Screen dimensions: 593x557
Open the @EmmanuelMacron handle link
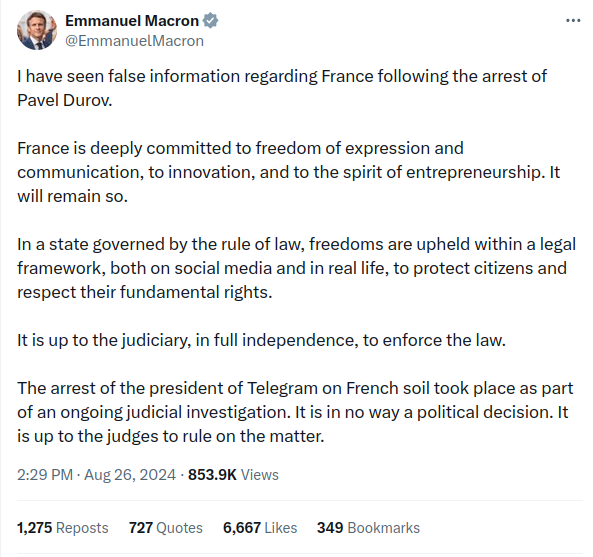[134, 41]
